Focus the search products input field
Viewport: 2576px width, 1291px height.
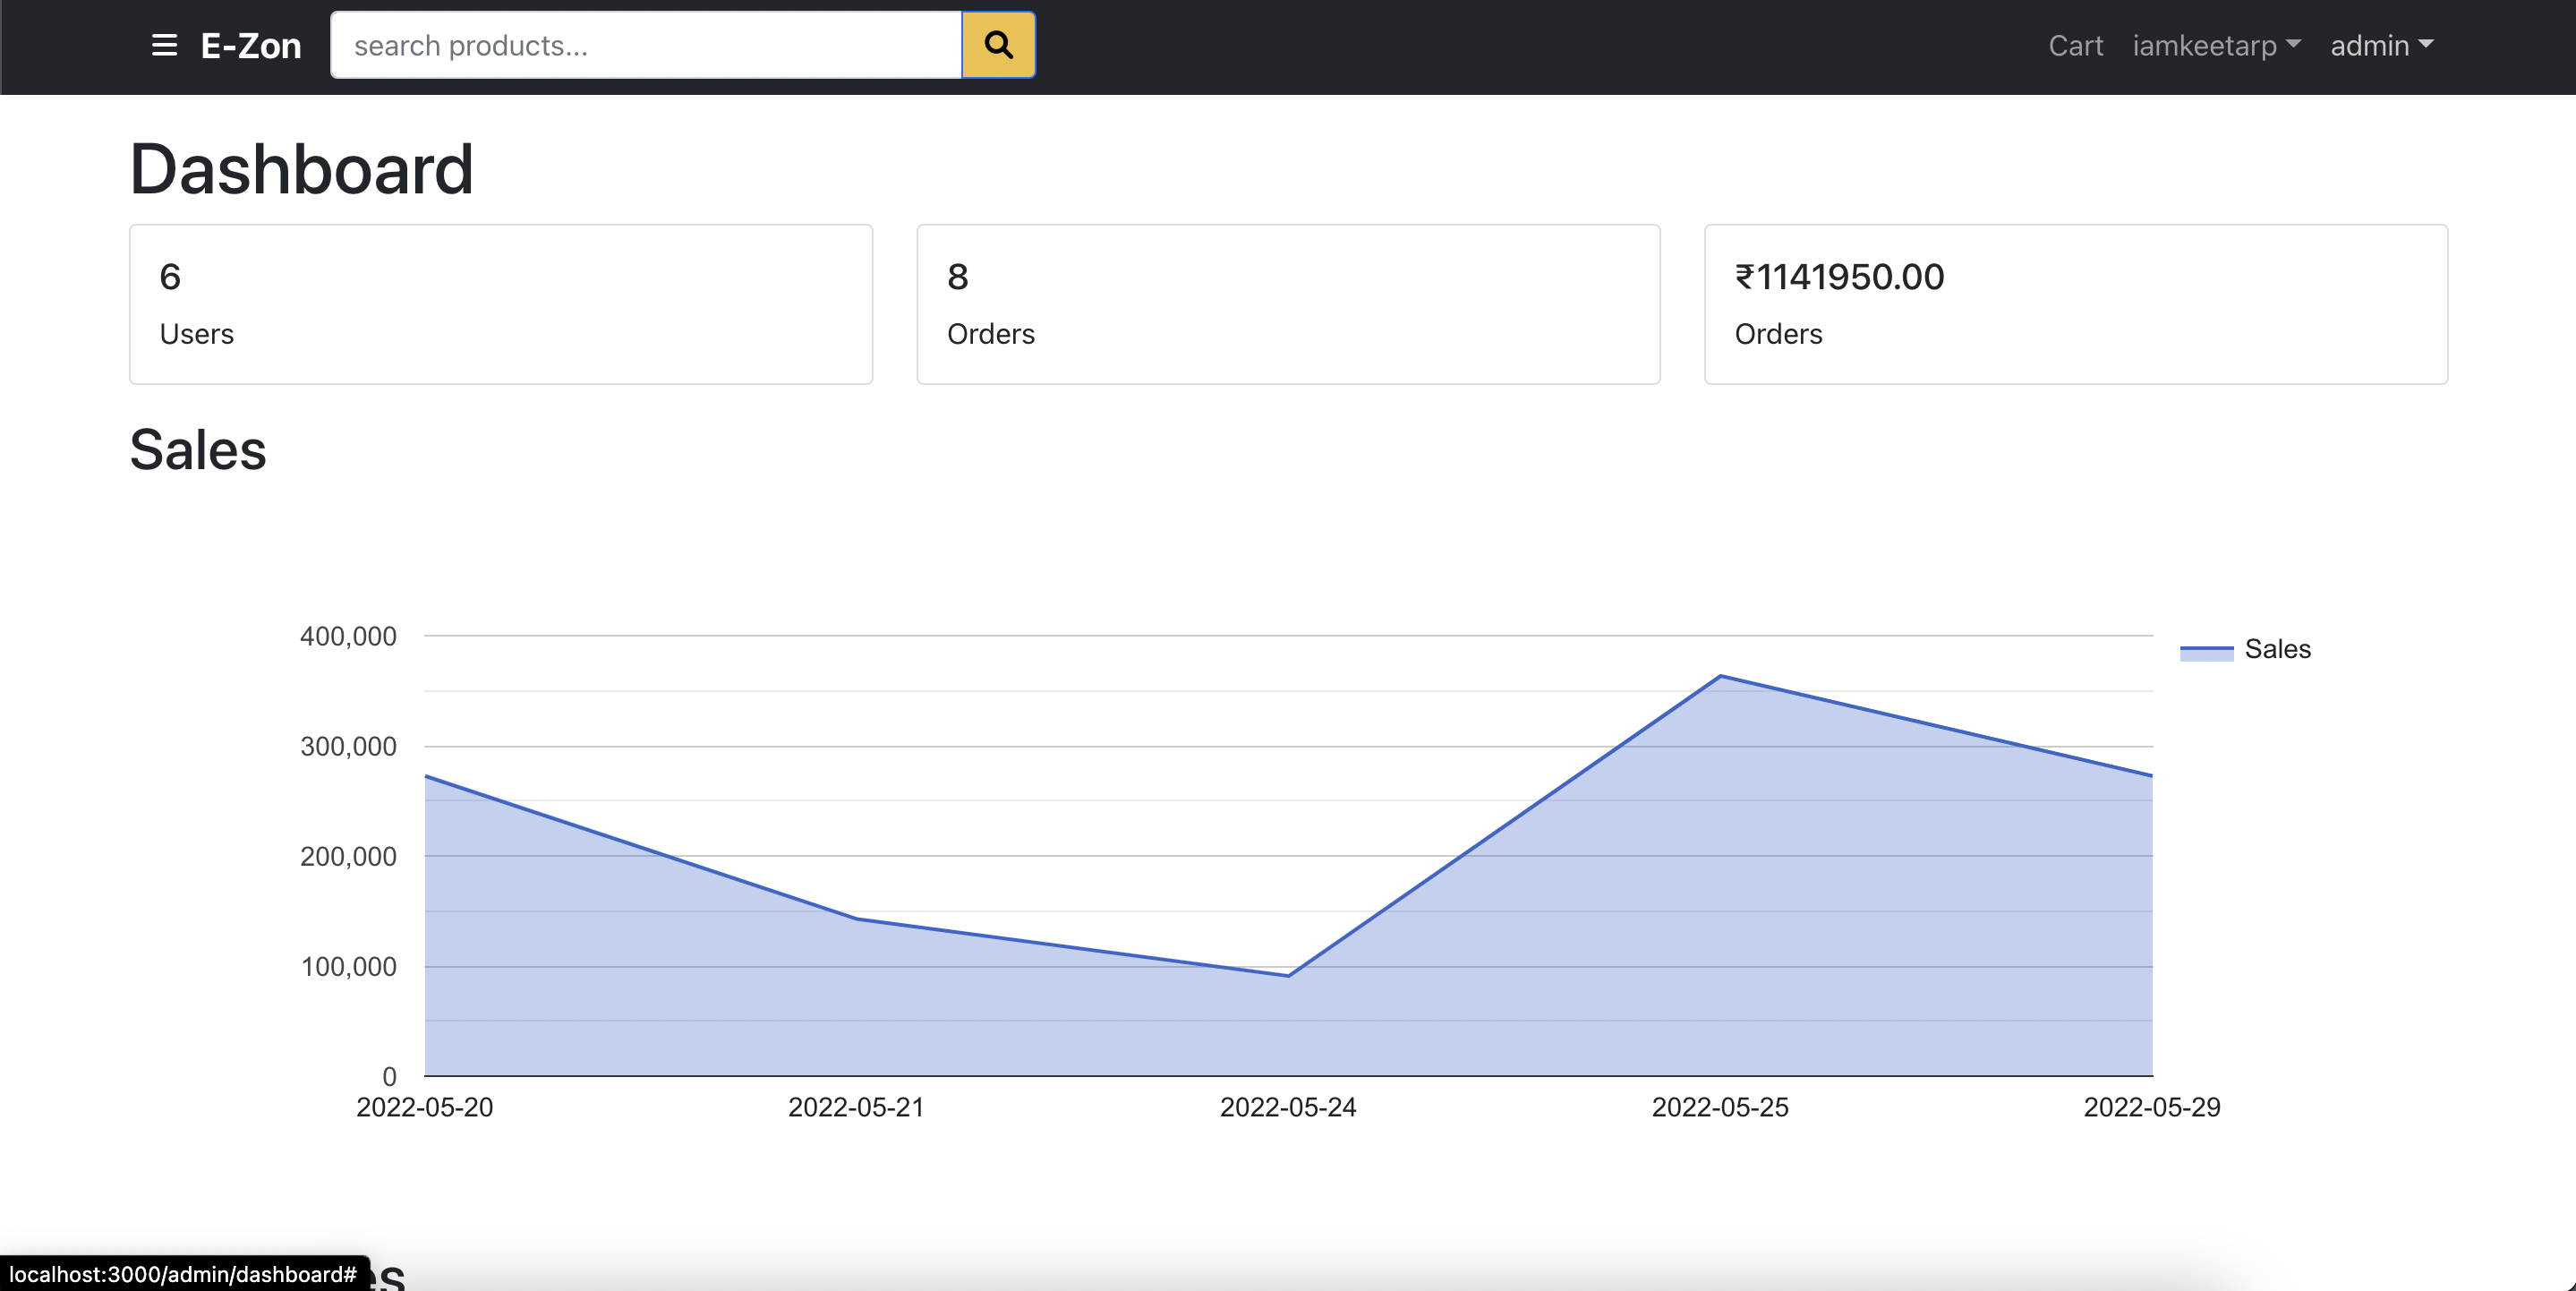tap(646, 45)
